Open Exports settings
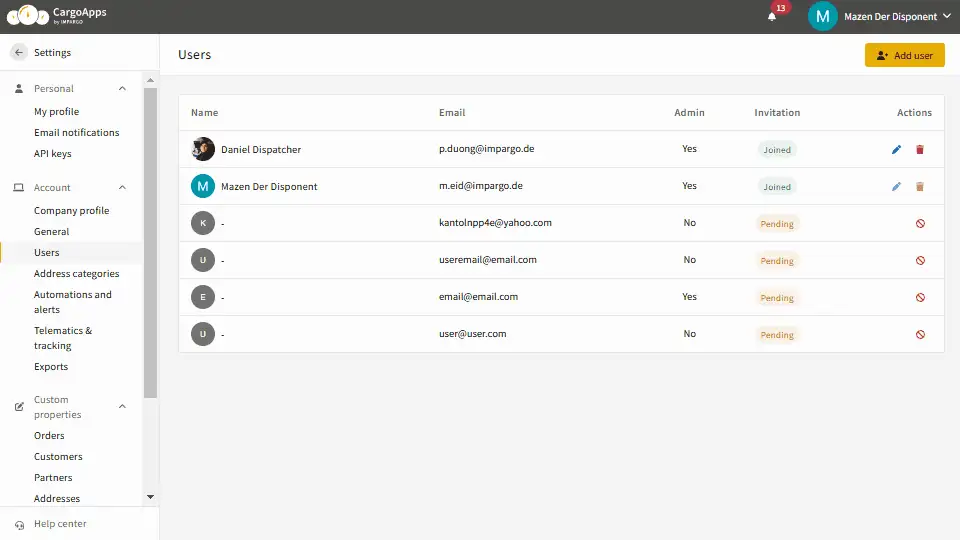Viewport: 960px width, 540px height. (x=51, y=367)
